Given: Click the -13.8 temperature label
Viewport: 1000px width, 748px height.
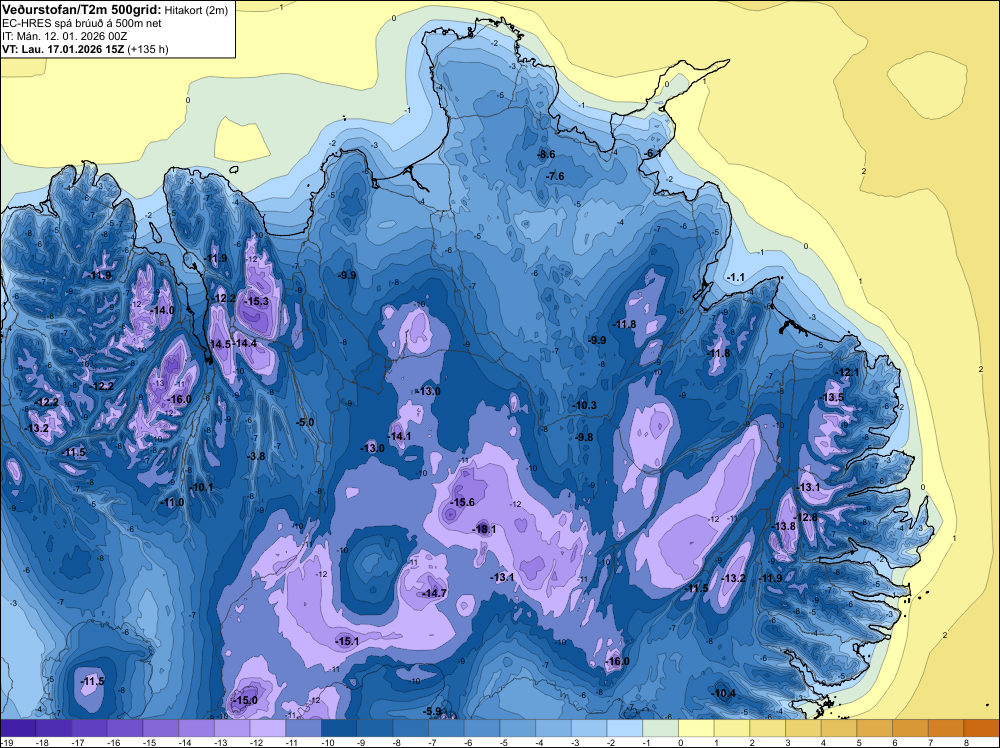Looking at the screenshot, I should pyautogui.click(x=784, y=526).
